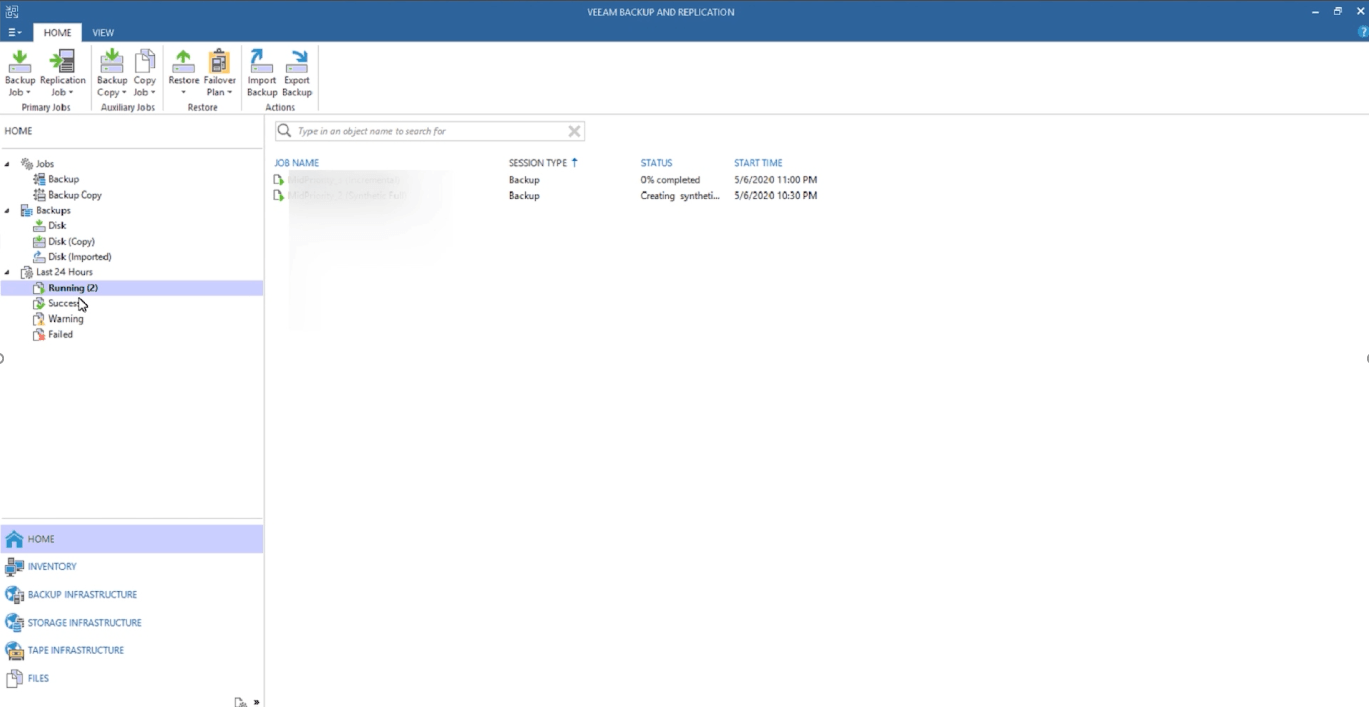Select the job row Creating synthetic

[546, 196]
